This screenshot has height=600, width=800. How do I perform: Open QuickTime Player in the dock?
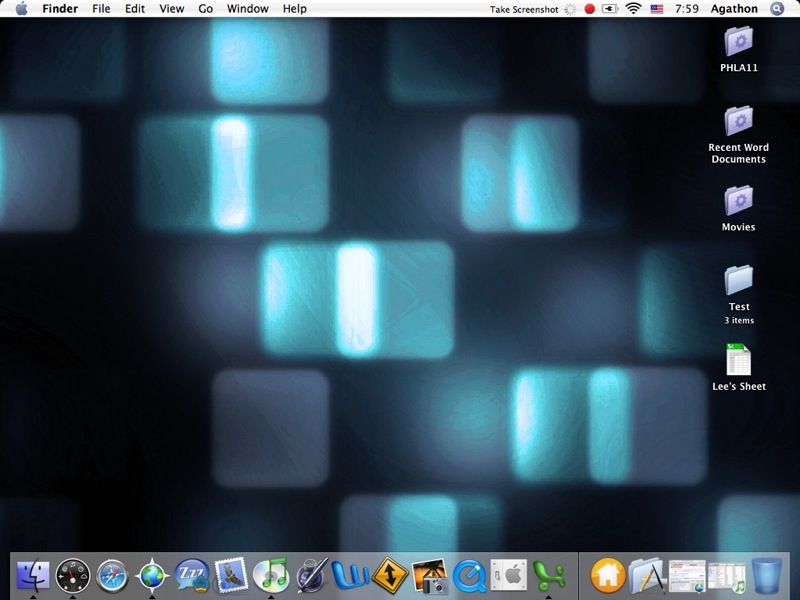click(468, 575)
